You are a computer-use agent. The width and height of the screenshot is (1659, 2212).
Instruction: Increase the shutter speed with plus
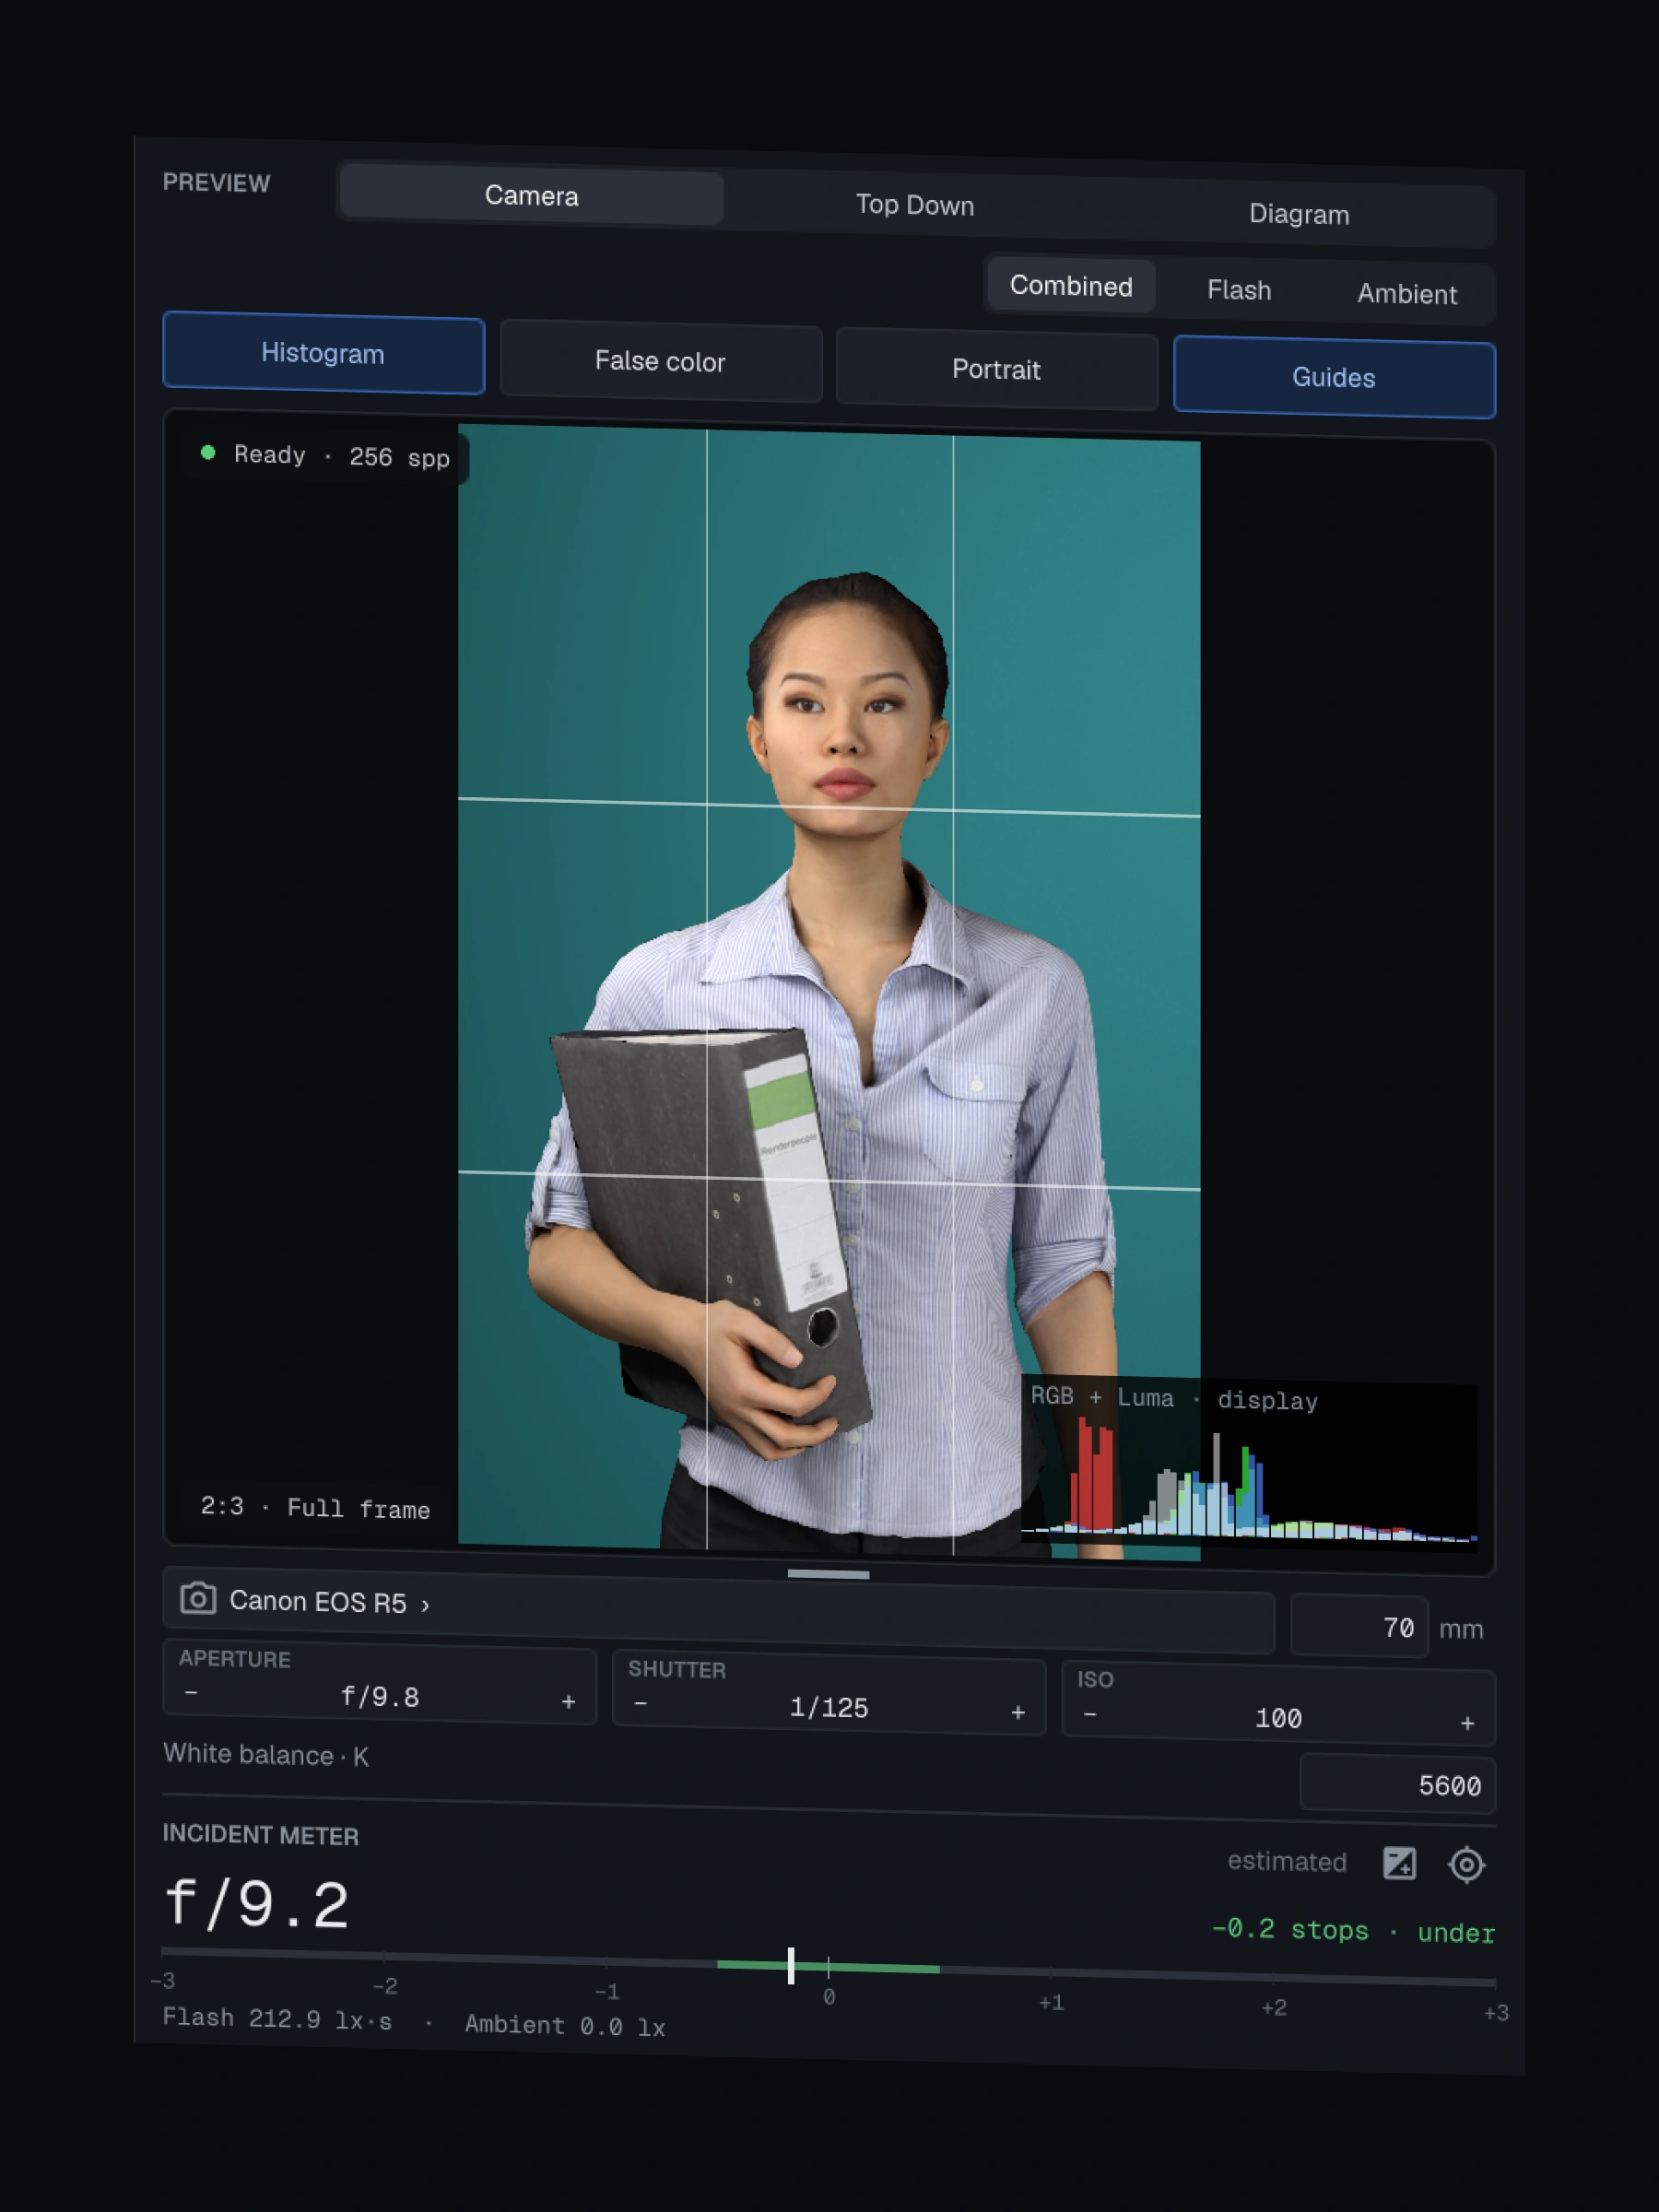[x=1018, y=1712]
